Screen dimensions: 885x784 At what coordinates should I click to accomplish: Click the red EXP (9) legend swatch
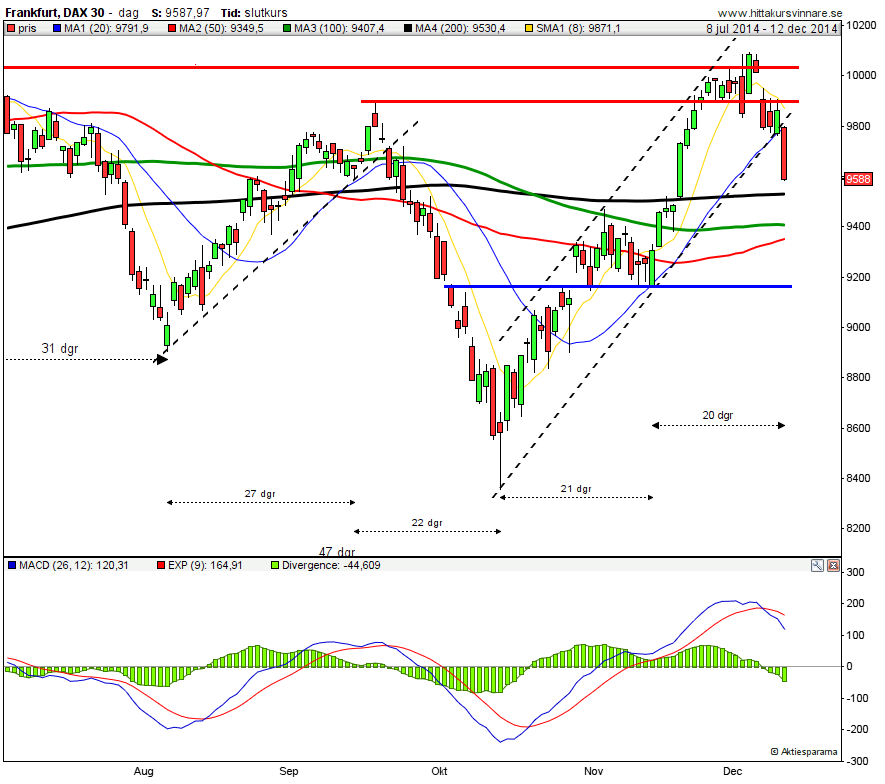click(161, 566)
